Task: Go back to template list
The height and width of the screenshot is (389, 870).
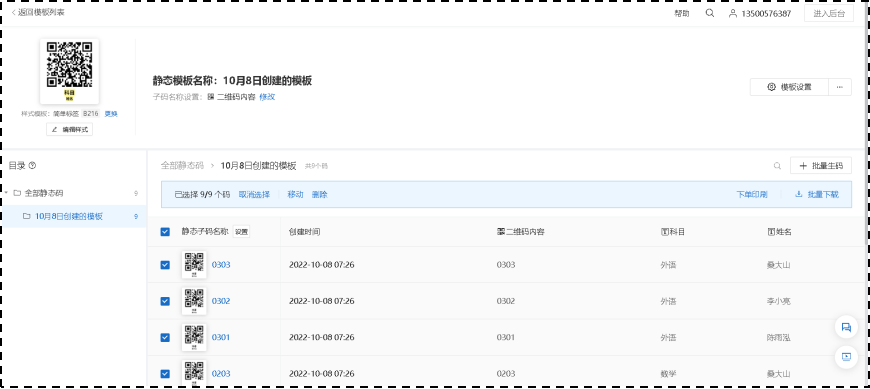Action: pos(38,12)
